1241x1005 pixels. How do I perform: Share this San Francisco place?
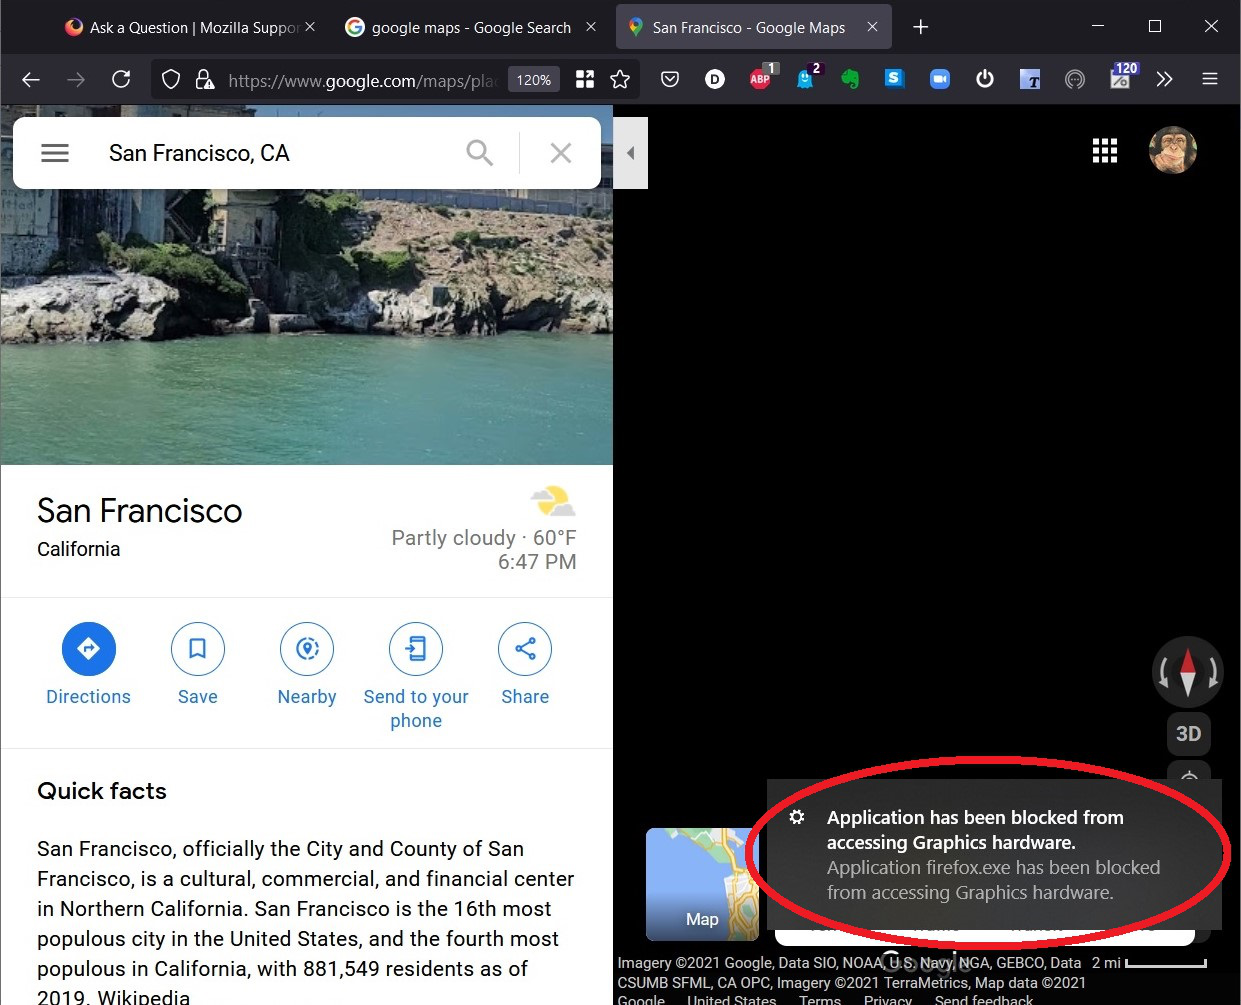click(x=525, y=649)
